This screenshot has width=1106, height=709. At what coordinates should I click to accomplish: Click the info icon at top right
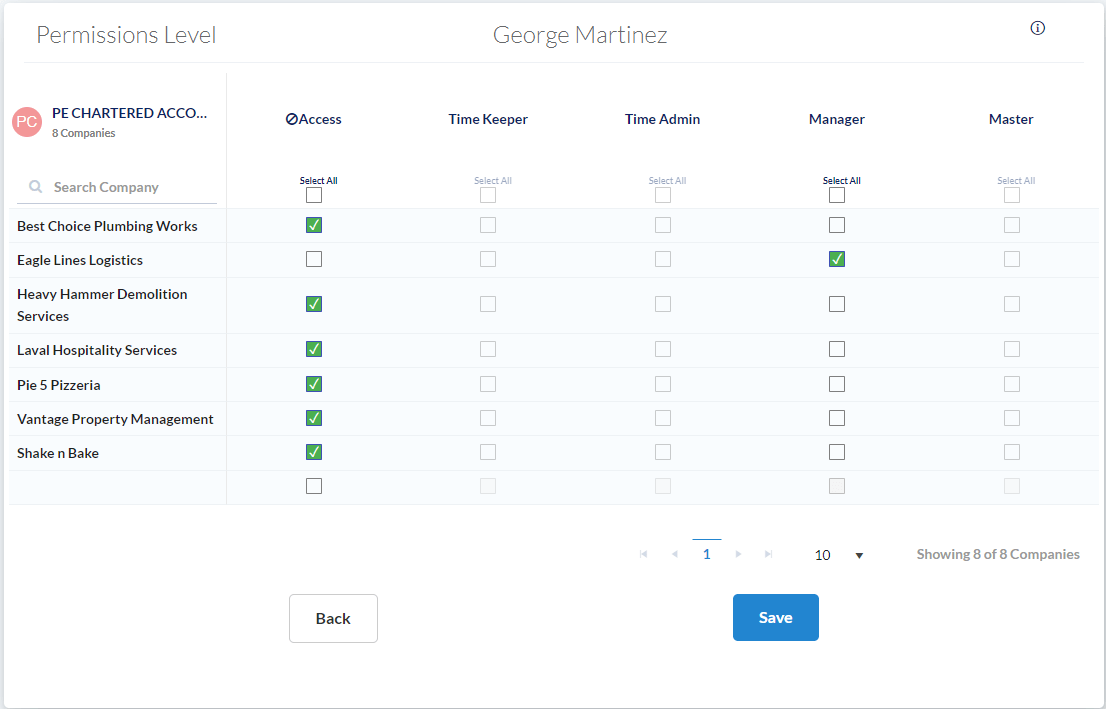[1037, 28]
